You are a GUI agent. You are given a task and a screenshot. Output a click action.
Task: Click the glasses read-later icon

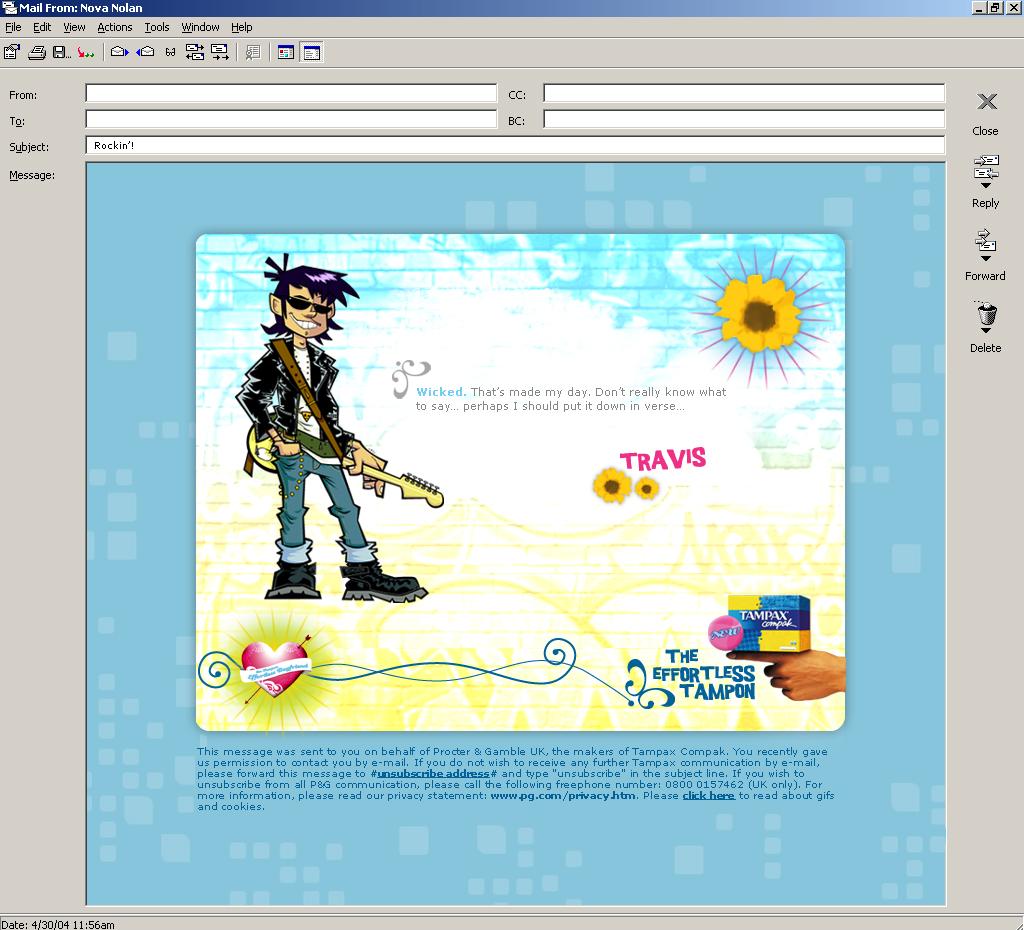tap(170, 52)
